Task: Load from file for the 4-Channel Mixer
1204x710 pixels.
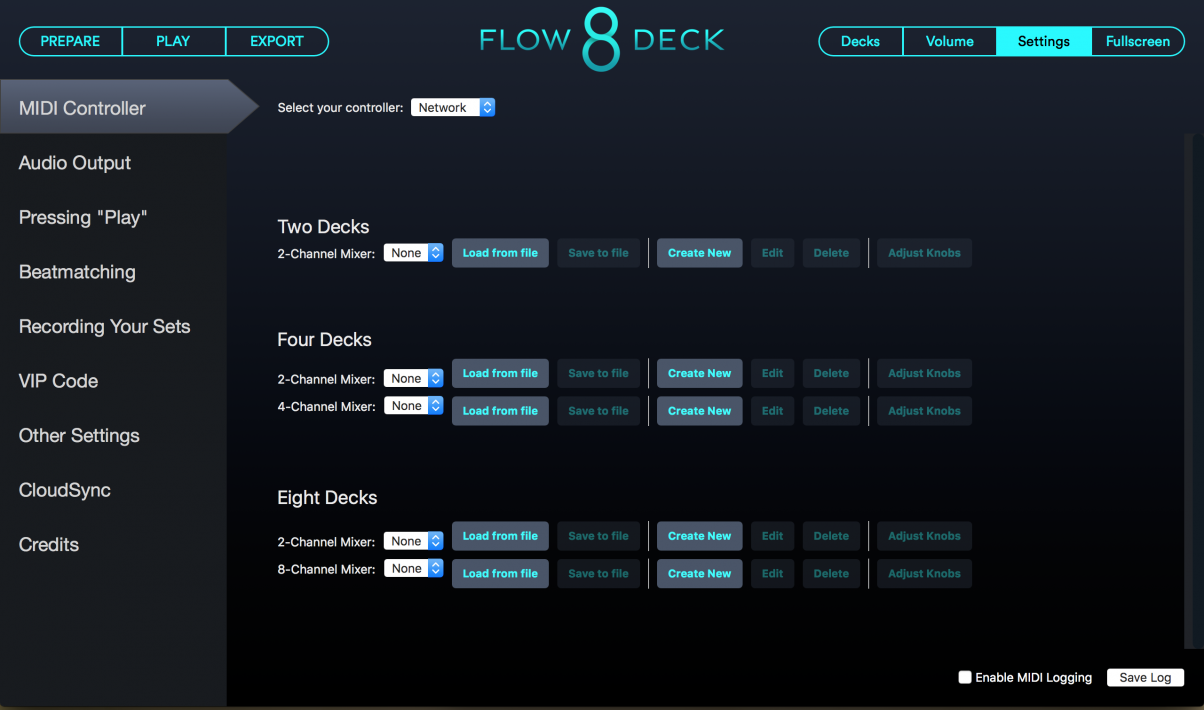Action: click(x=500, y=411)
